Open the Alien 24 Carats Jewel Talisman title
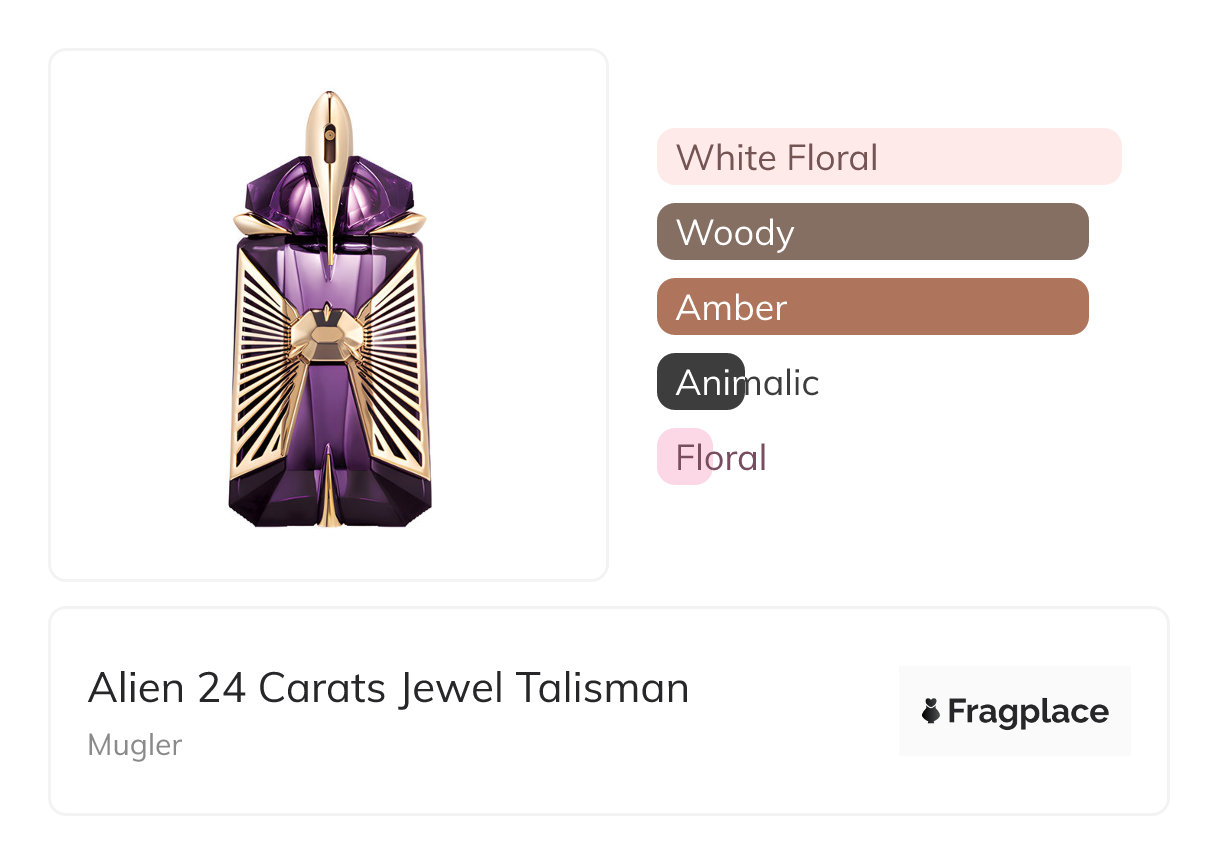 coord(388,688)
